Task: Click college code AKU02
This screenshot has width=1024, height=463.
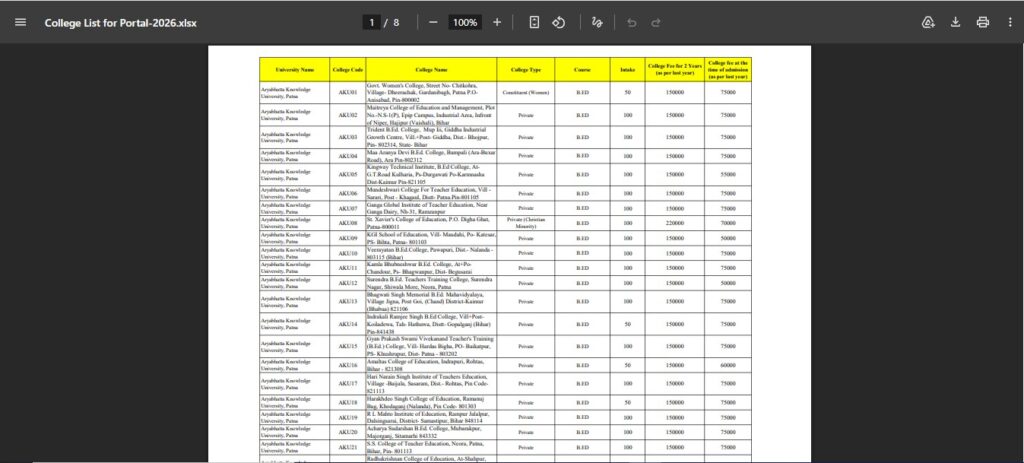Action: pyautogui.click(x=347, y=115)
